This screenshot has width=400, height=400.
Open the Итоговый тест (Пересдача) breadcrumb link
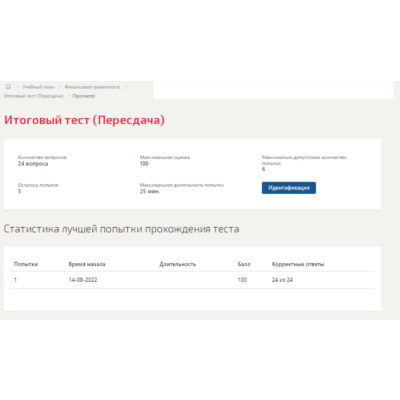pos(34,96)
